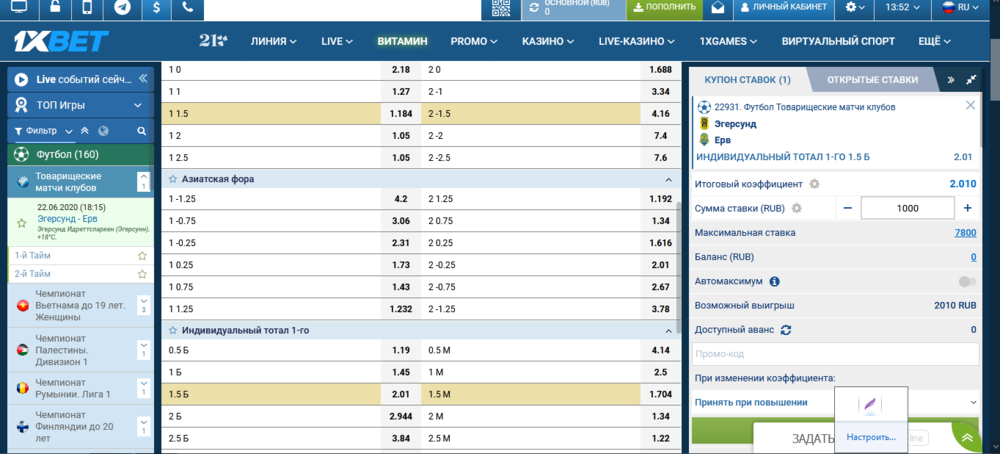Open the ЛИНИЯ menu
This screenshot has width=1000, height=454.
[274, 41]
